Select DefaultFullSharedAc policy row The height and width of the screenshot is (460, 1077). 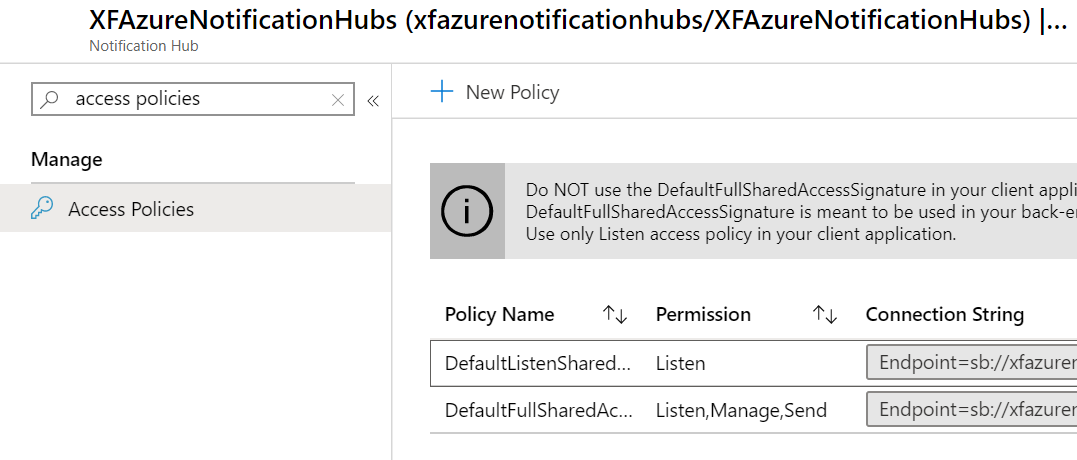click(753, 410)
